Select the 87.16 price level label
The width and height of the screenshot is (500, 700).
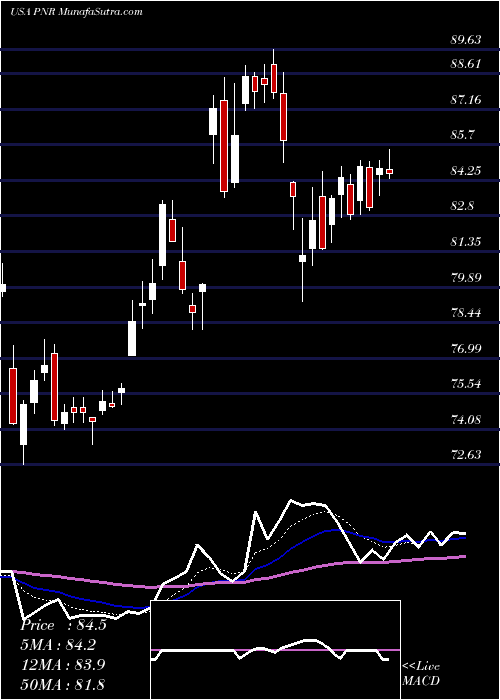click(466, 99)
